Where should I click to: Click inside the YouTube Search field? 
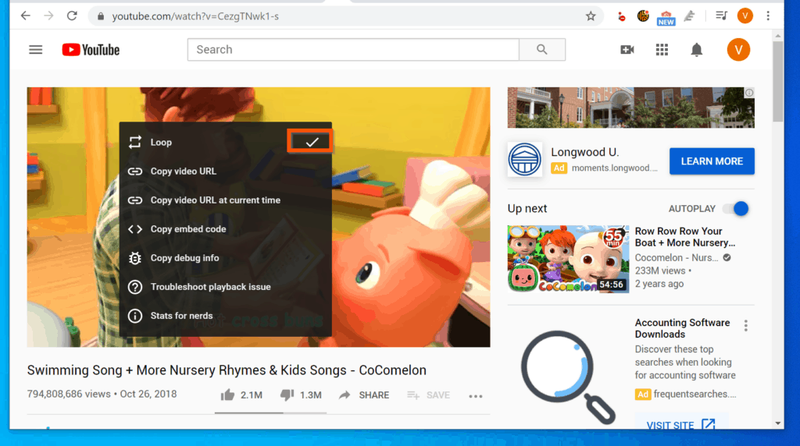click(353, 49)
